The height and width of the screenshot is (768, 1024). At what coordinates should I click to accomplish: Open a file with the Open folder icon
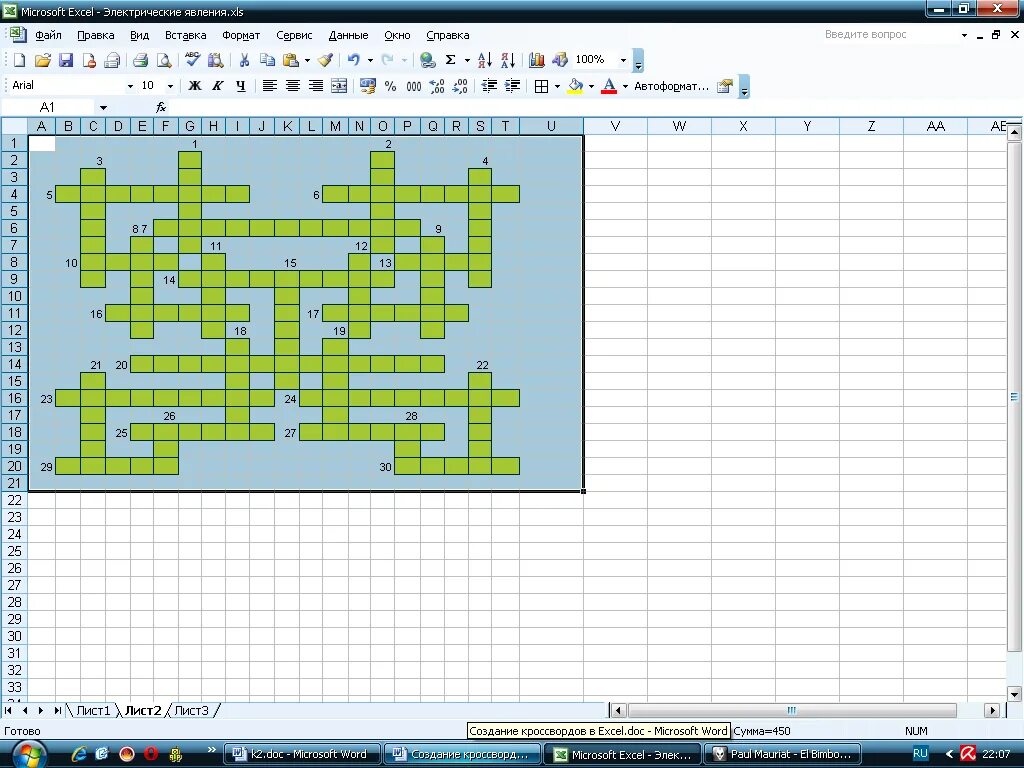tap(43, 60)
